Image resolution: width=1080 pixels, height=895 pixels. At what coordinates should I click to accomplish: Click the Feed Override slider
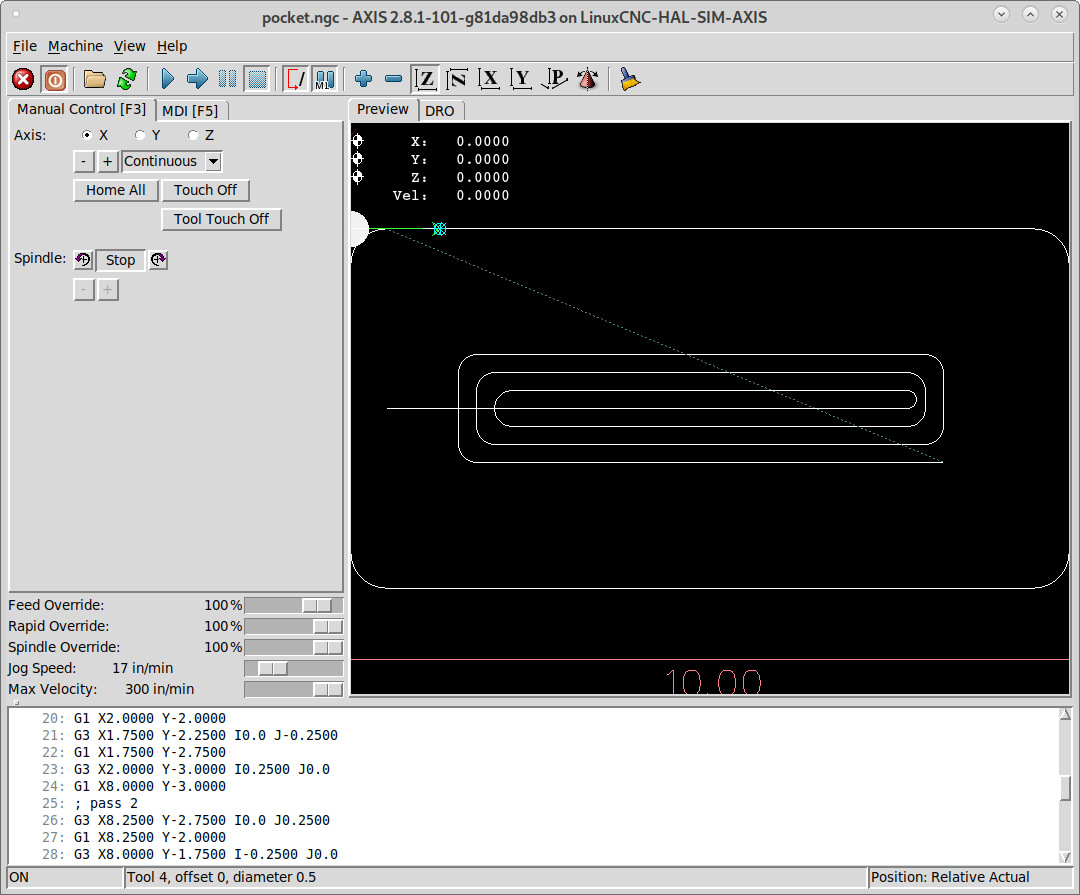pyautogui.click(x=293, y=606)
